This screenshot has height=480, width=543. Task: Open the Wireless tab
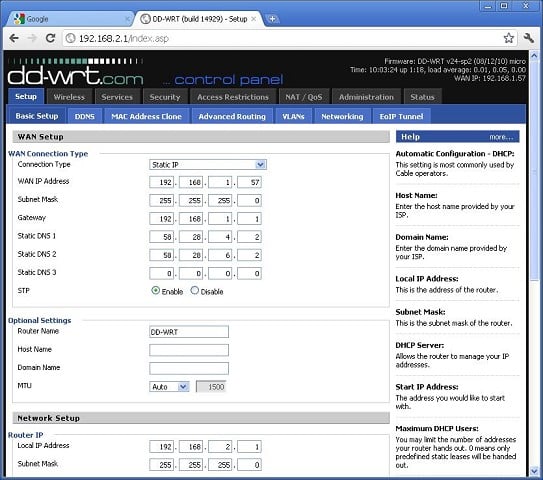pyautogui.click(x=69, y=97)
